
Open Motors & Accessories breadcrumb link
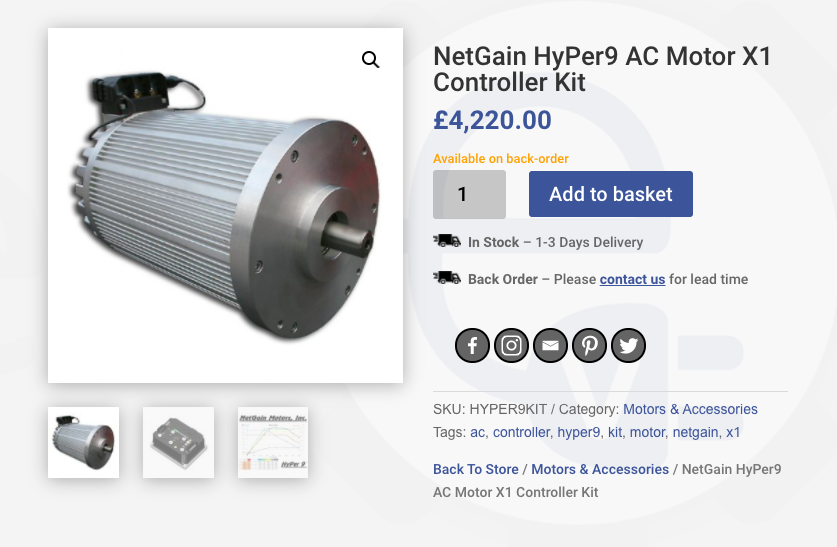coord(600,469)
